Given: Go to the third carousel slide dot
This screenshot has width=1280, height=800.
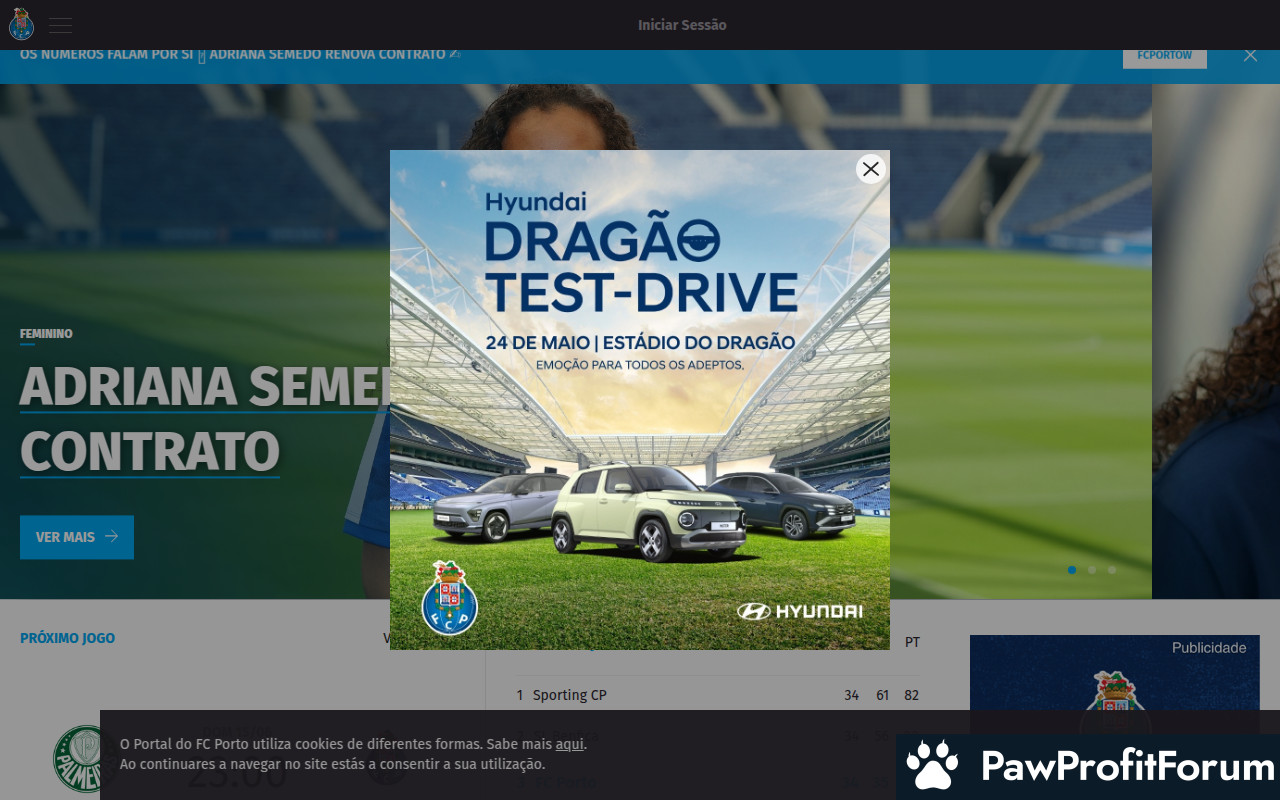Looking at the screenshot, I should [x=1112, y=570].
